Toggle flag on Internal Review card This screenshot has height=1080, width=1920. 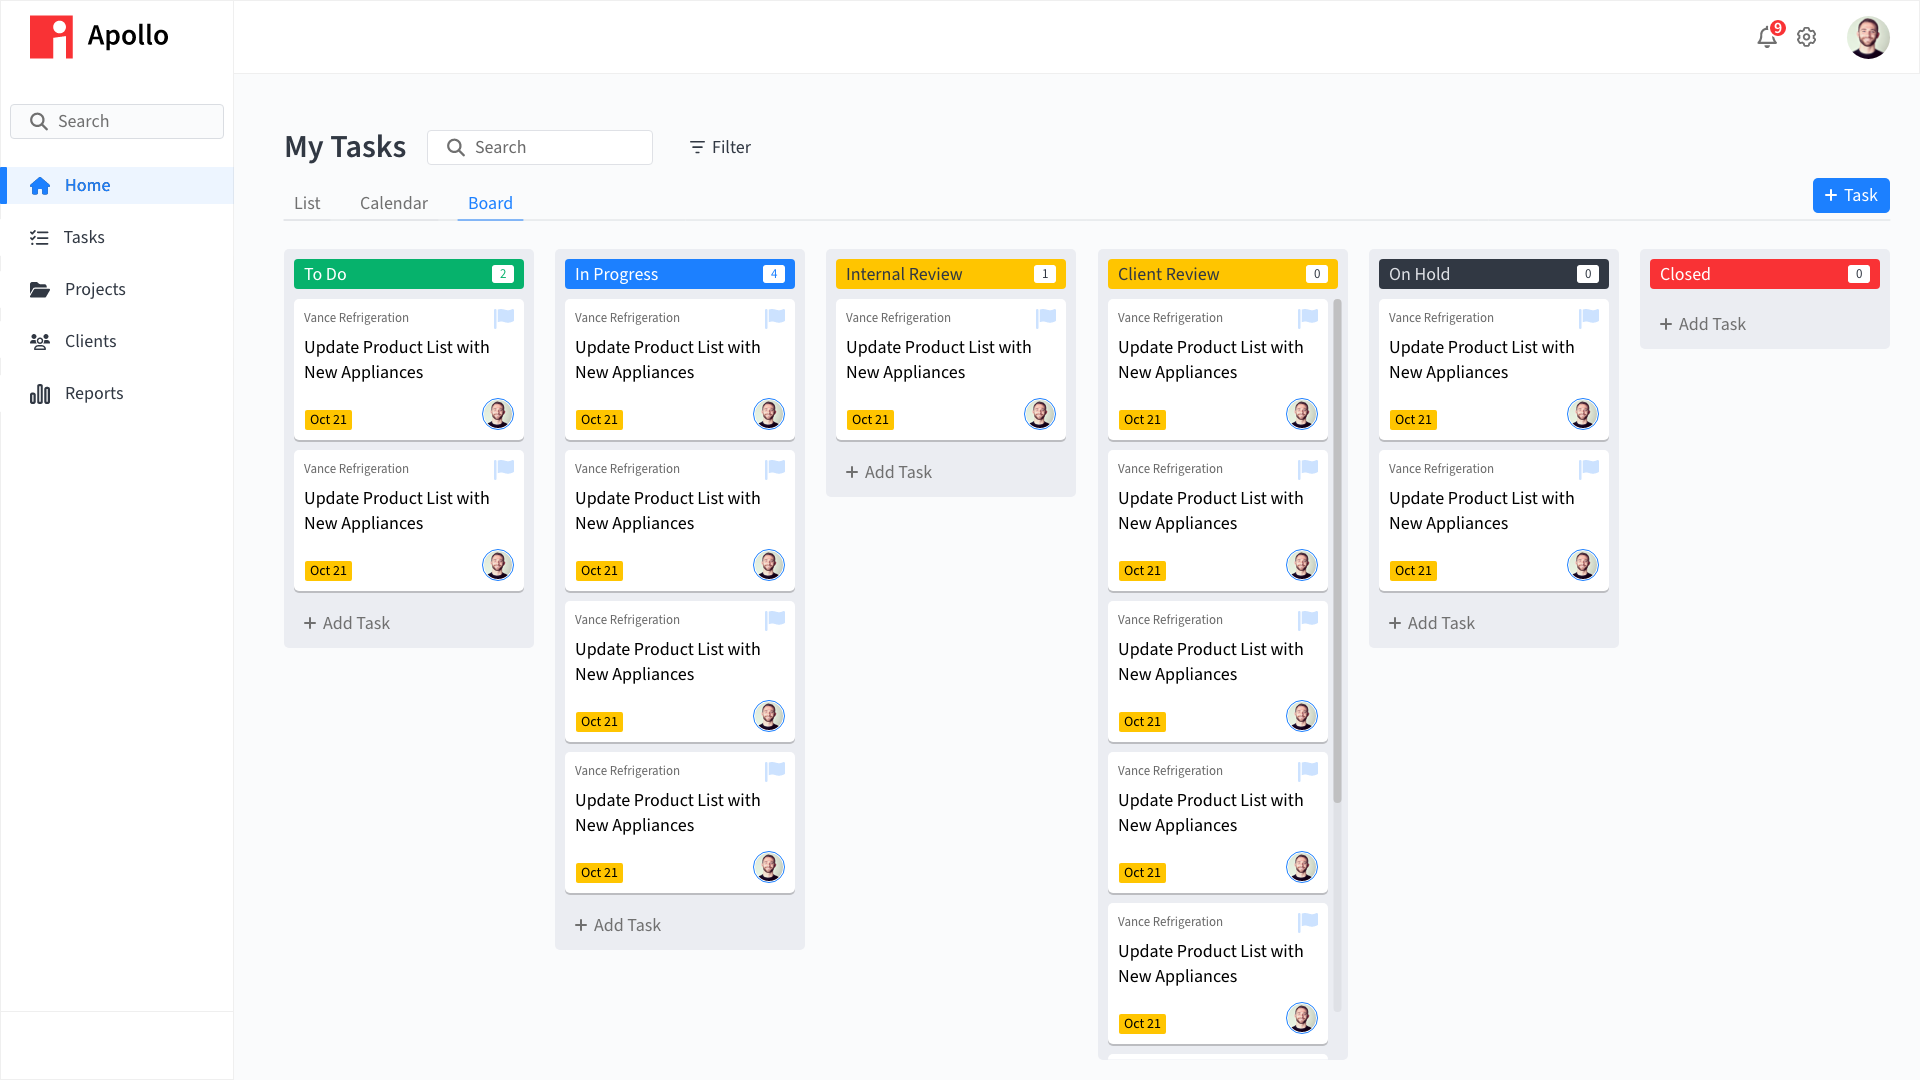(1046, 317)
